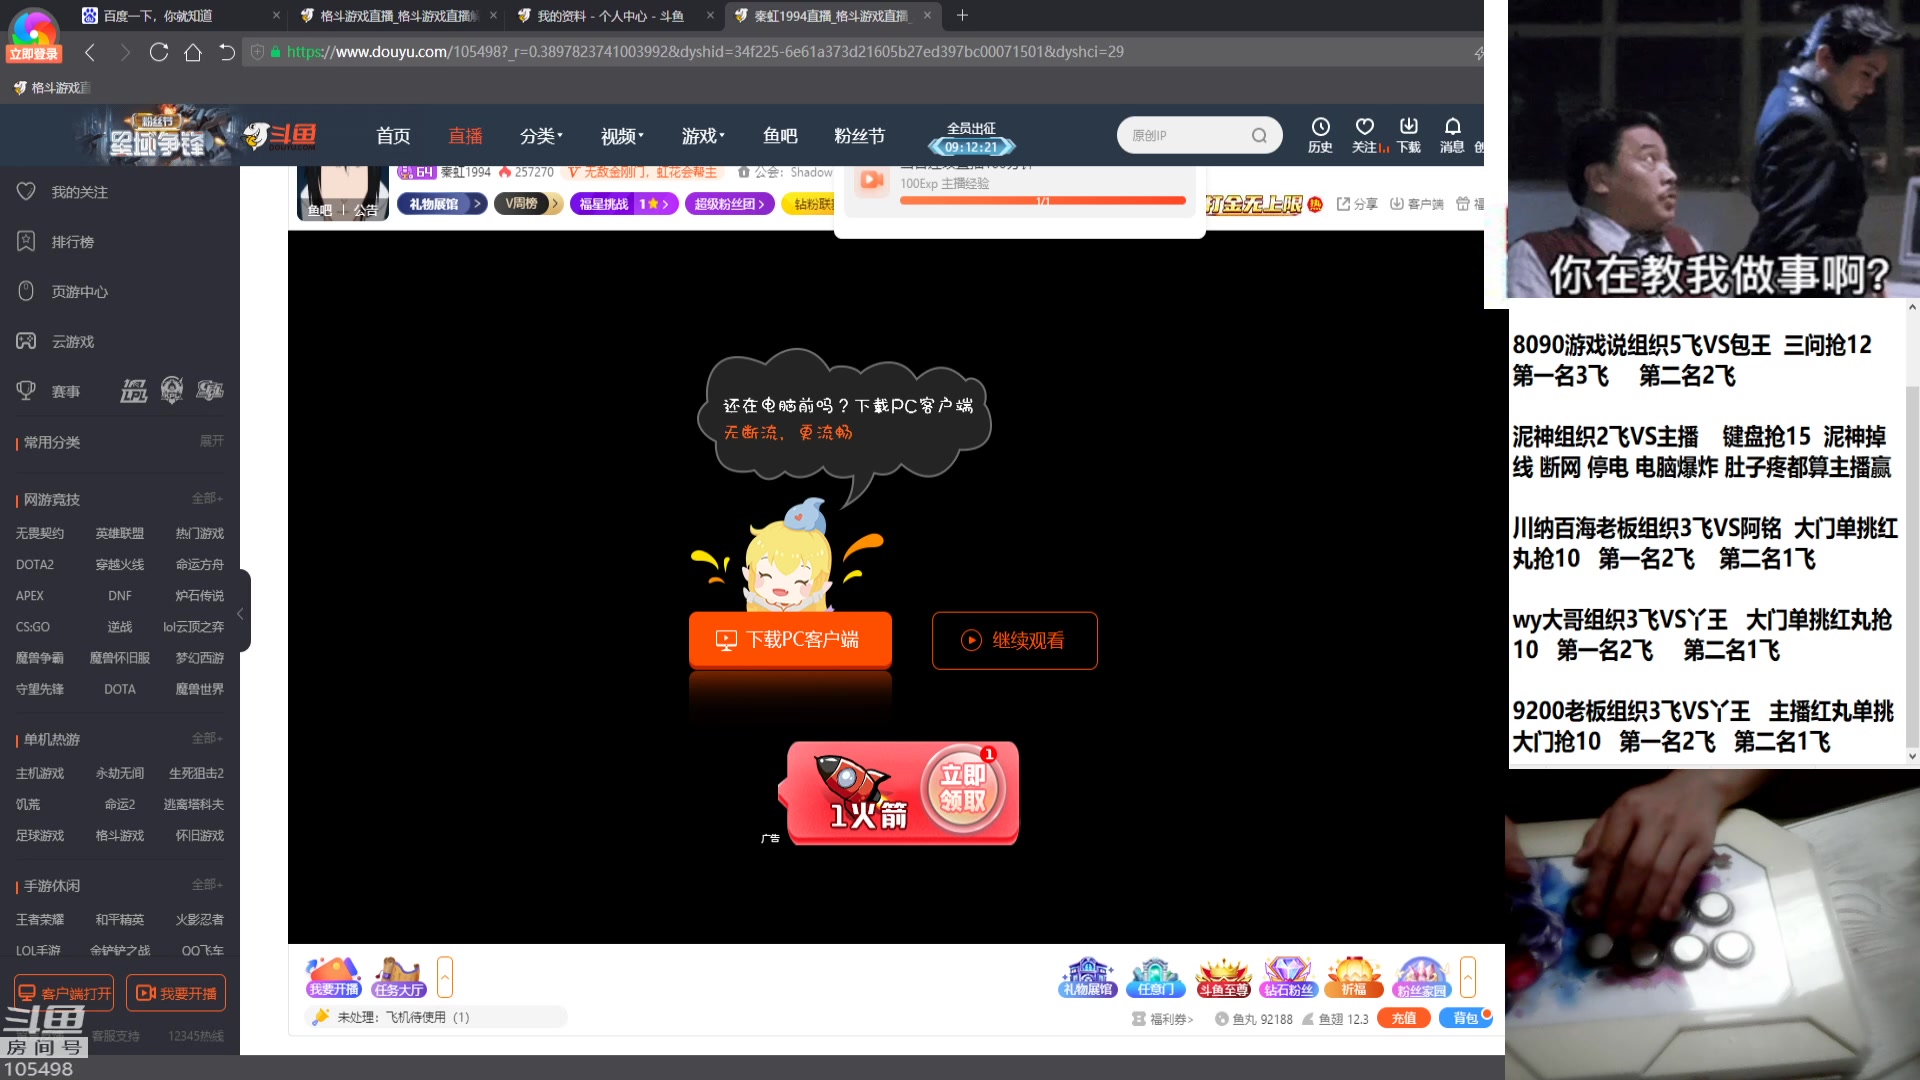Expand the gift list with the rightmost up-chevron

1468,977
